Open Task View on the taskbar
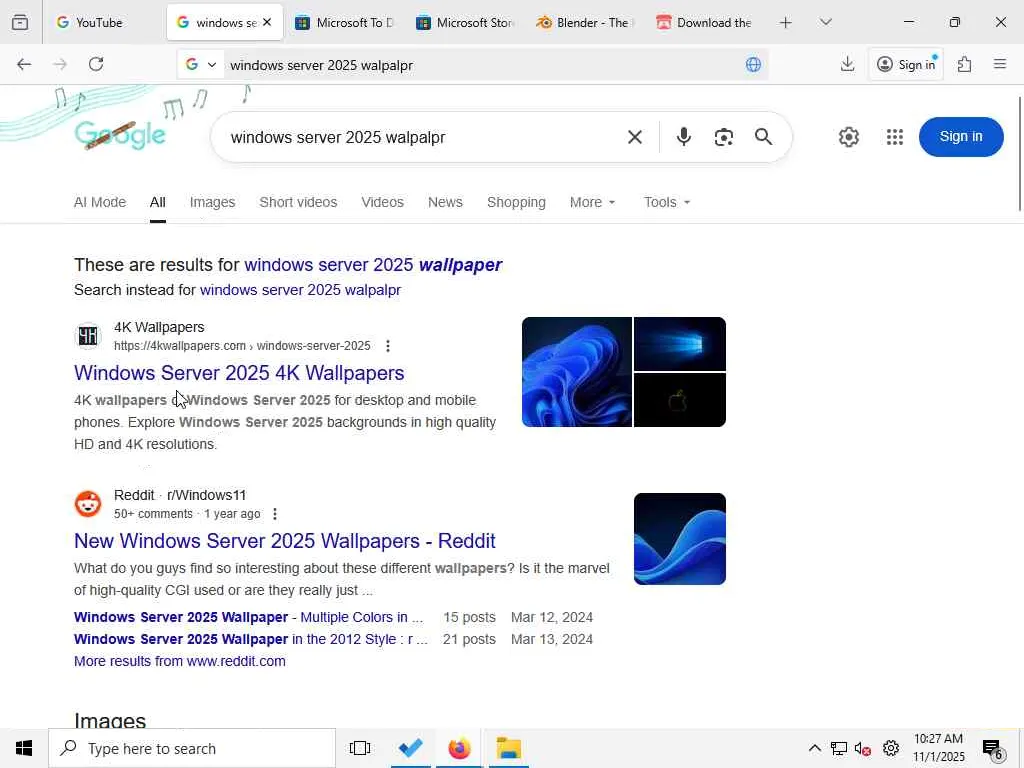 coord(360,748)
